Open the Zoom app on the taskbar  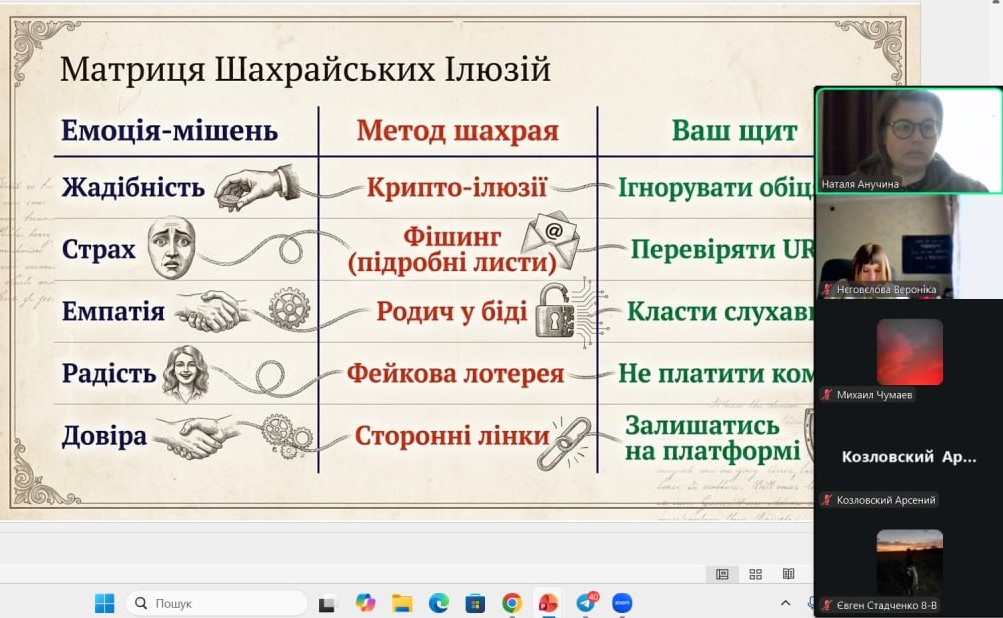(622, 603)
